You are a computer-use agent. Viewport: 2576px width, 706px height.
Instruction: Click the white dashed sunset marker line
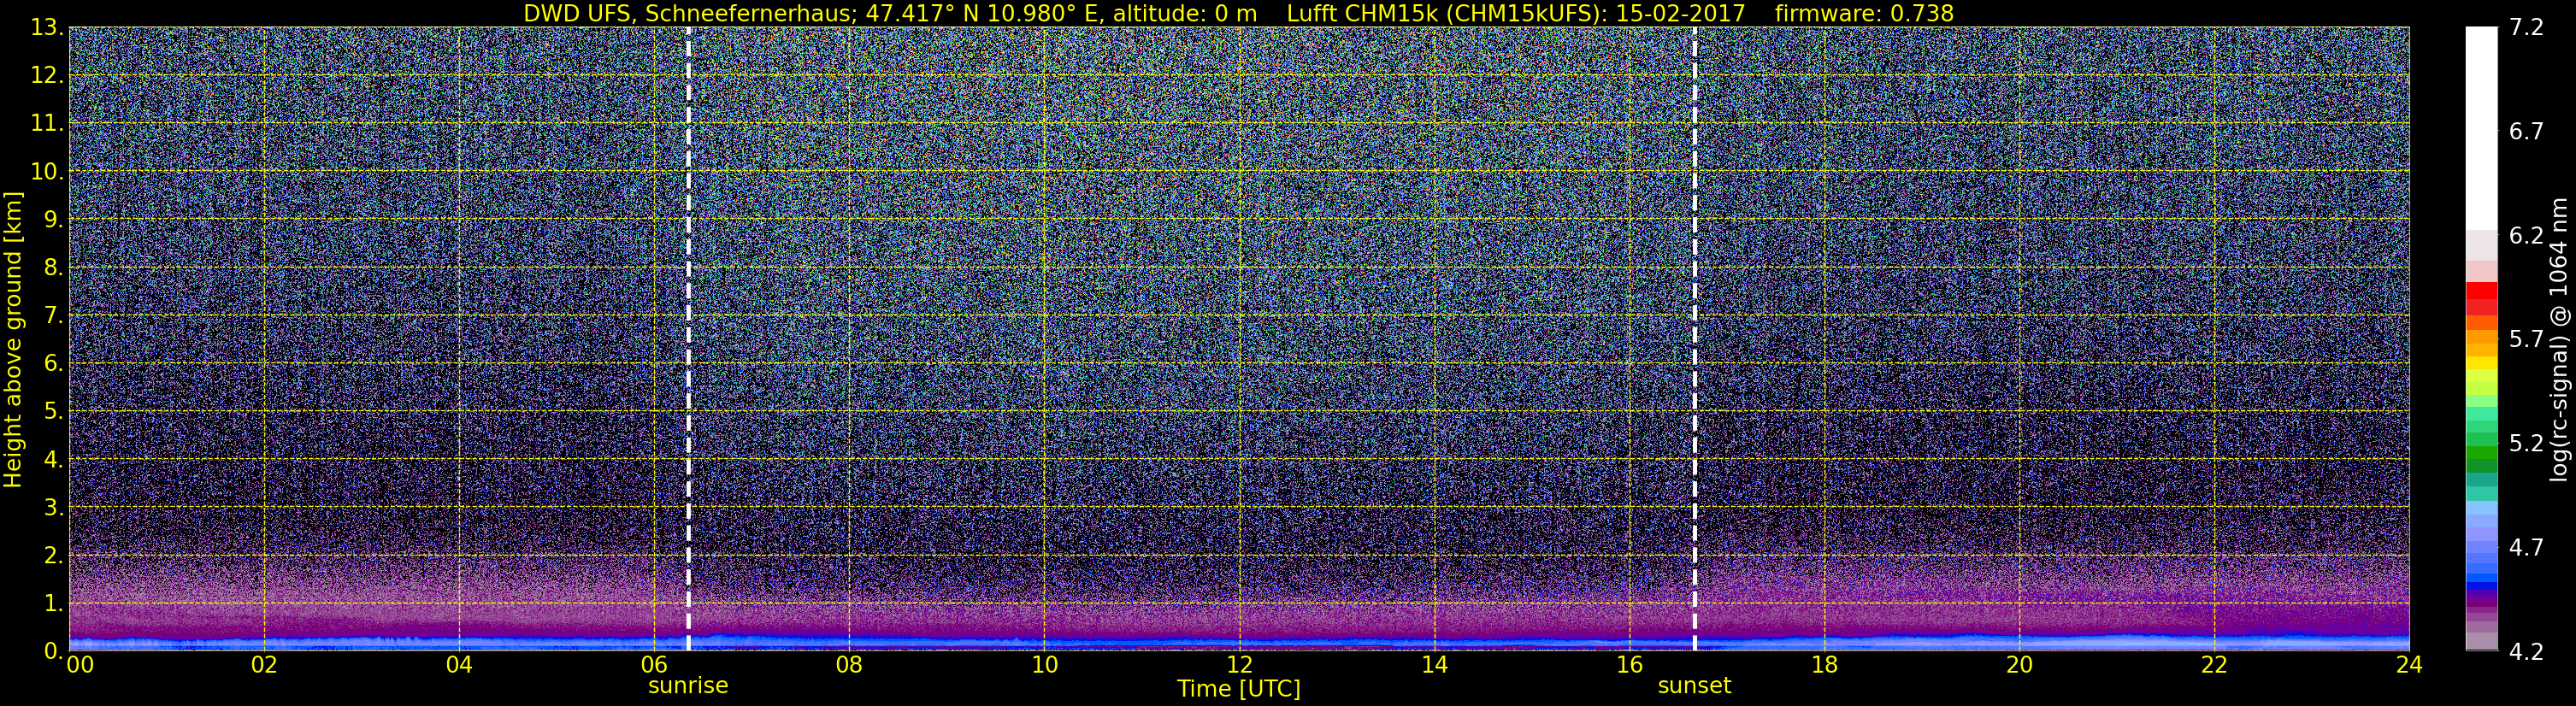click(x=1695, y=339)
